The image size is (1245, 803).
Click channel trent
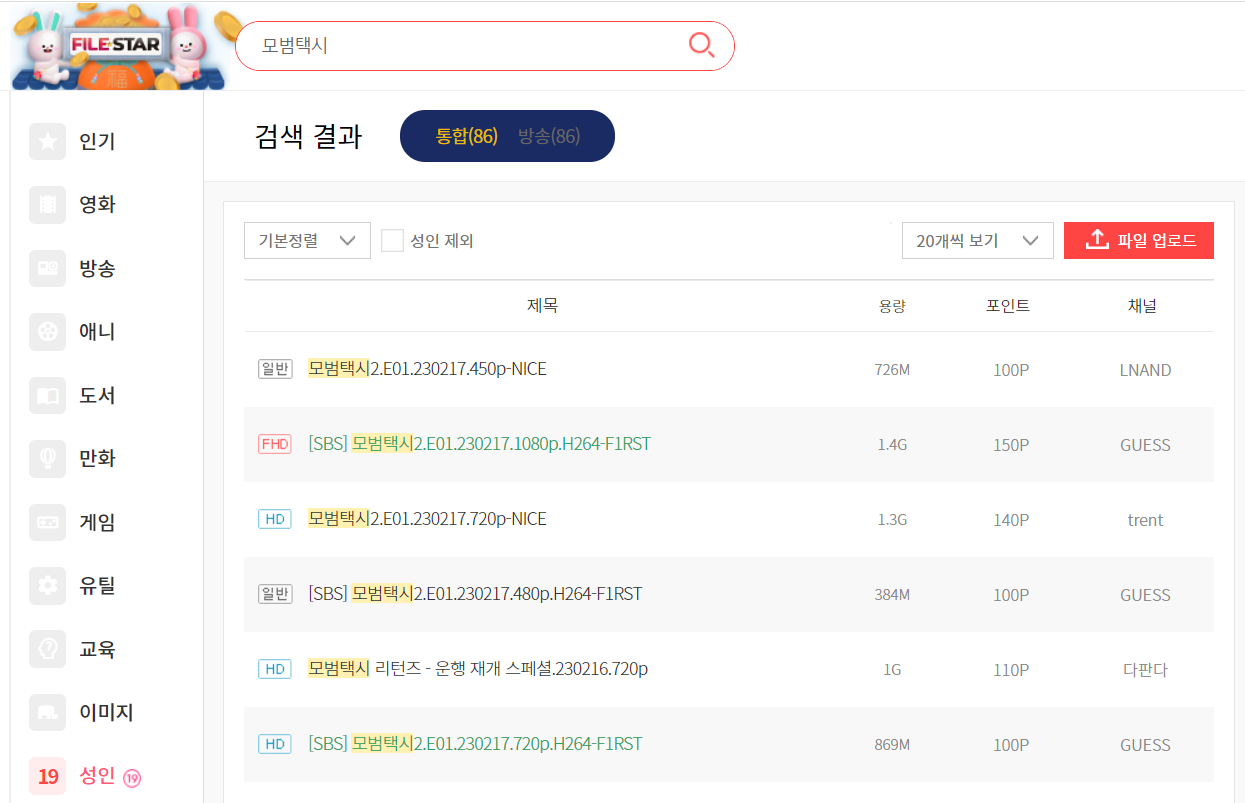coord(1145,520)
